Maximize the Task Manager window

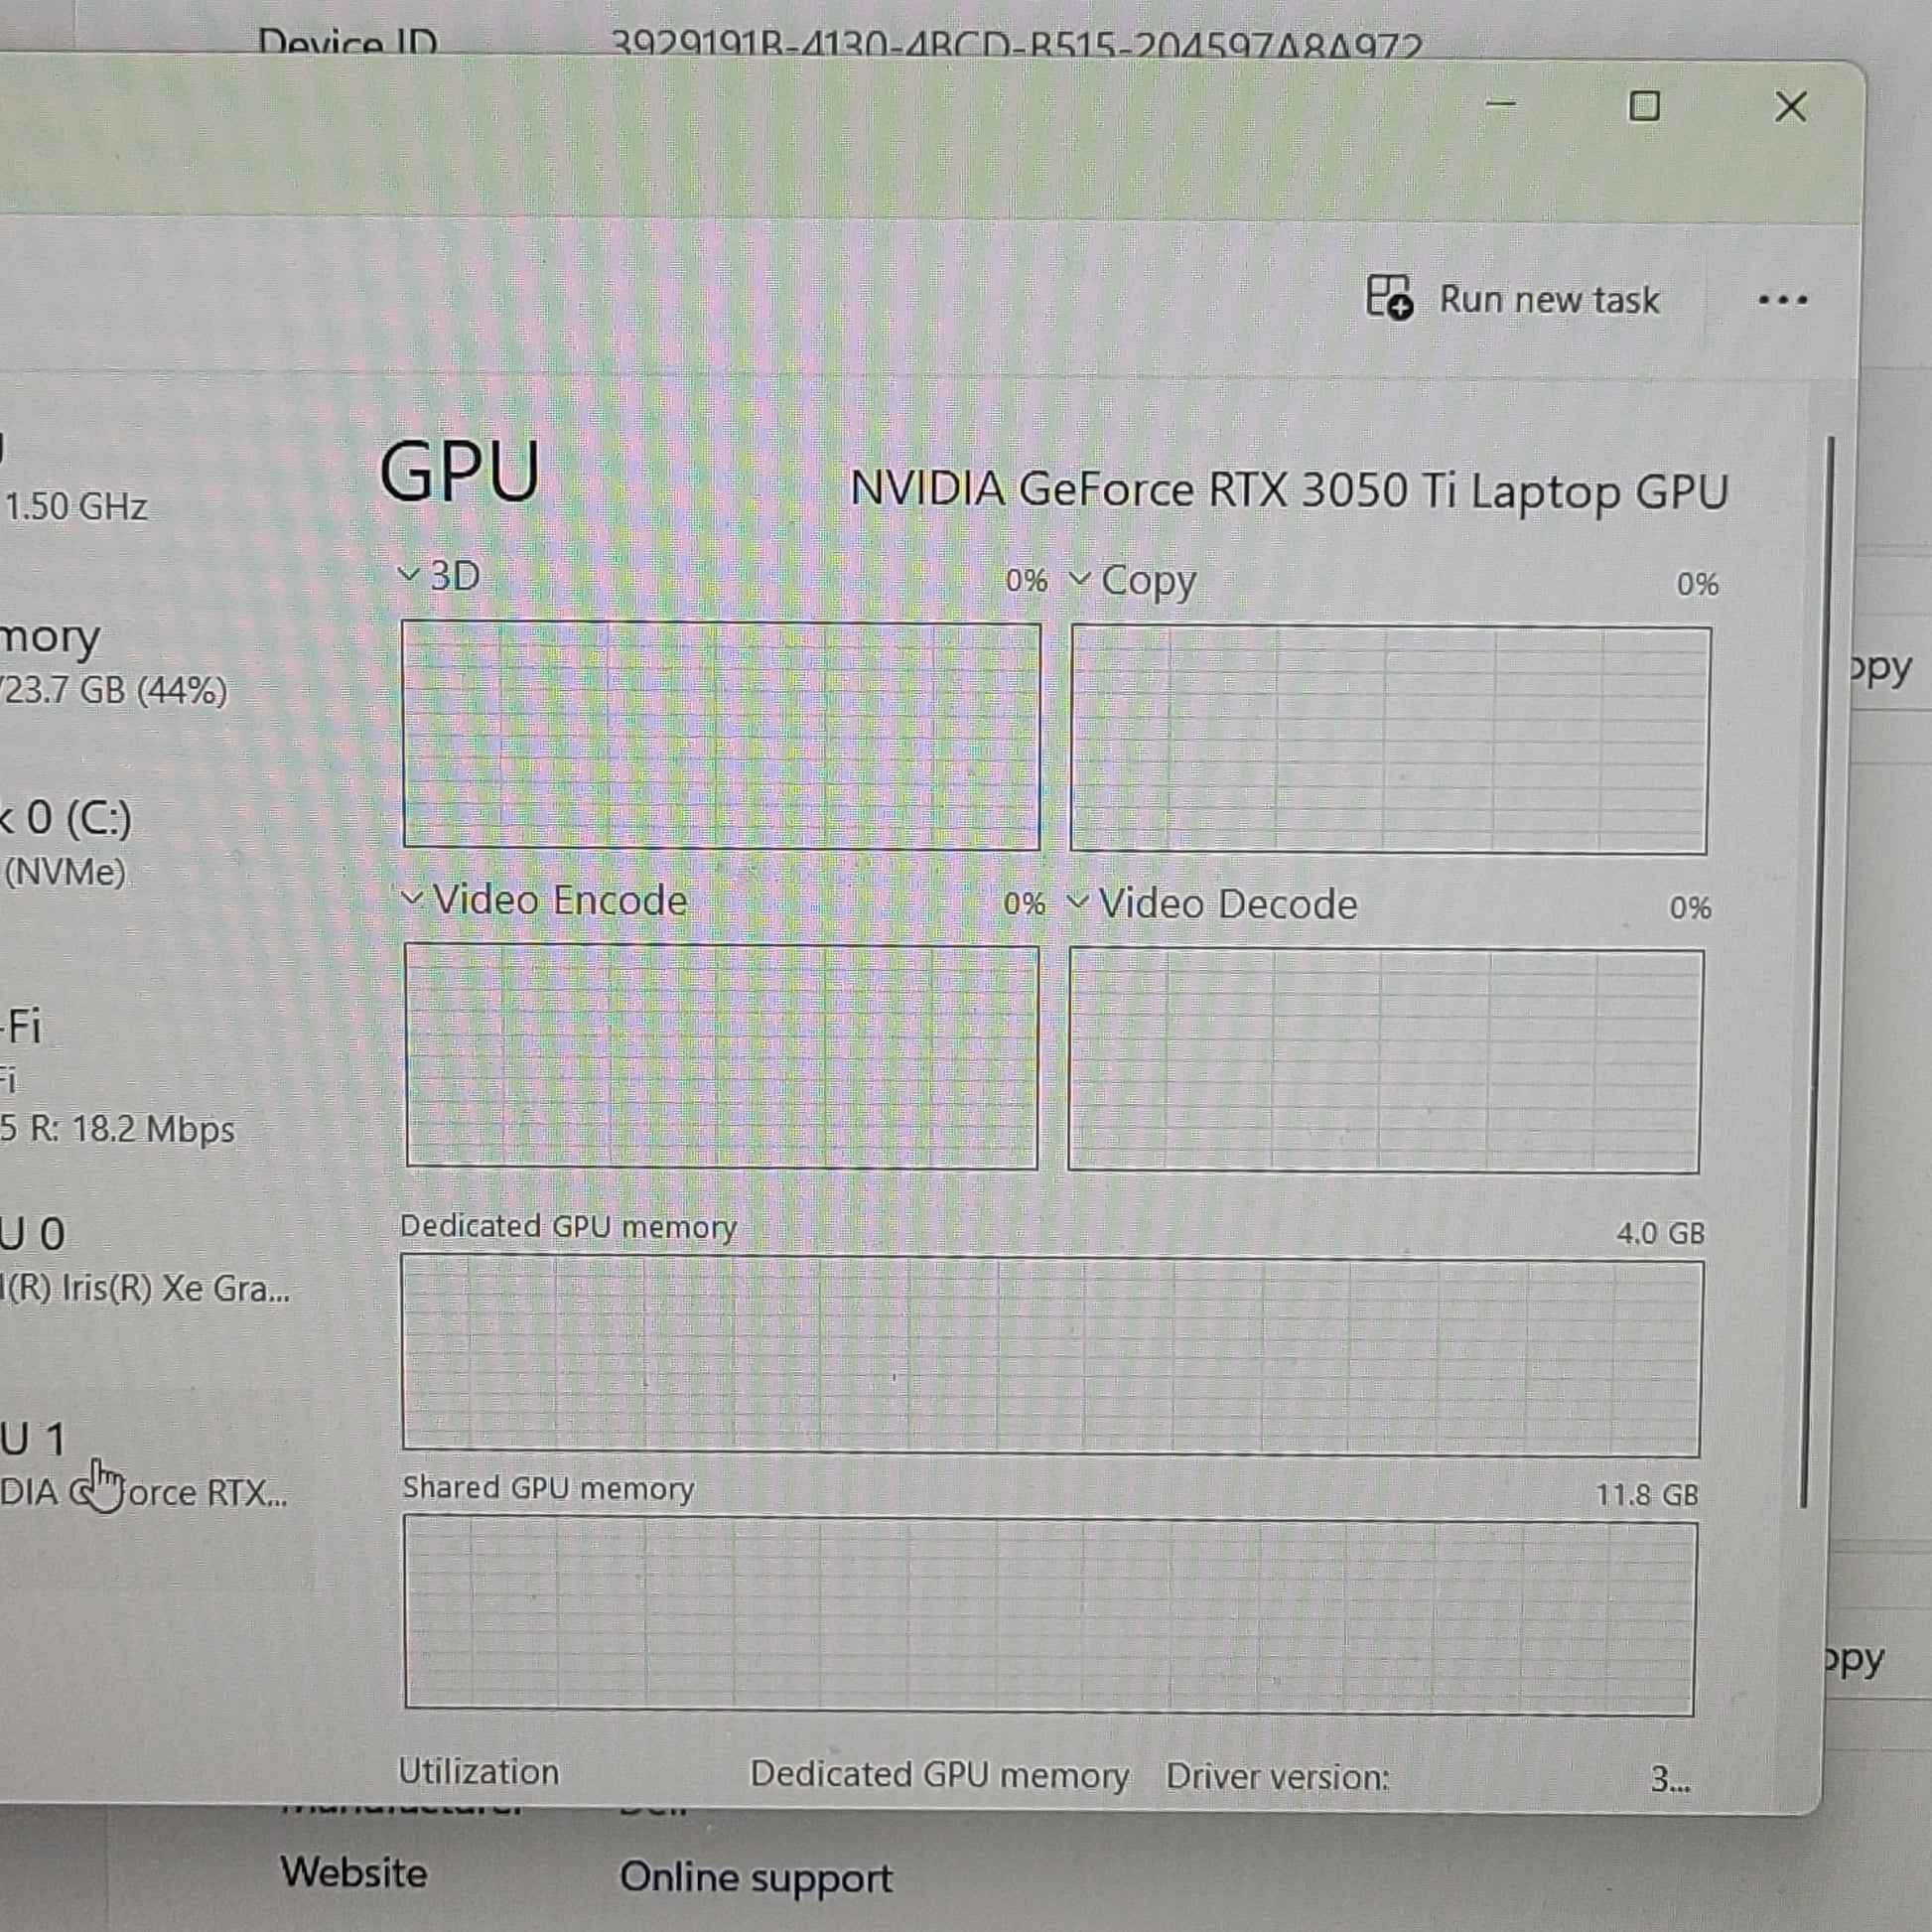pyautogui.click(x=1645, y=105)
